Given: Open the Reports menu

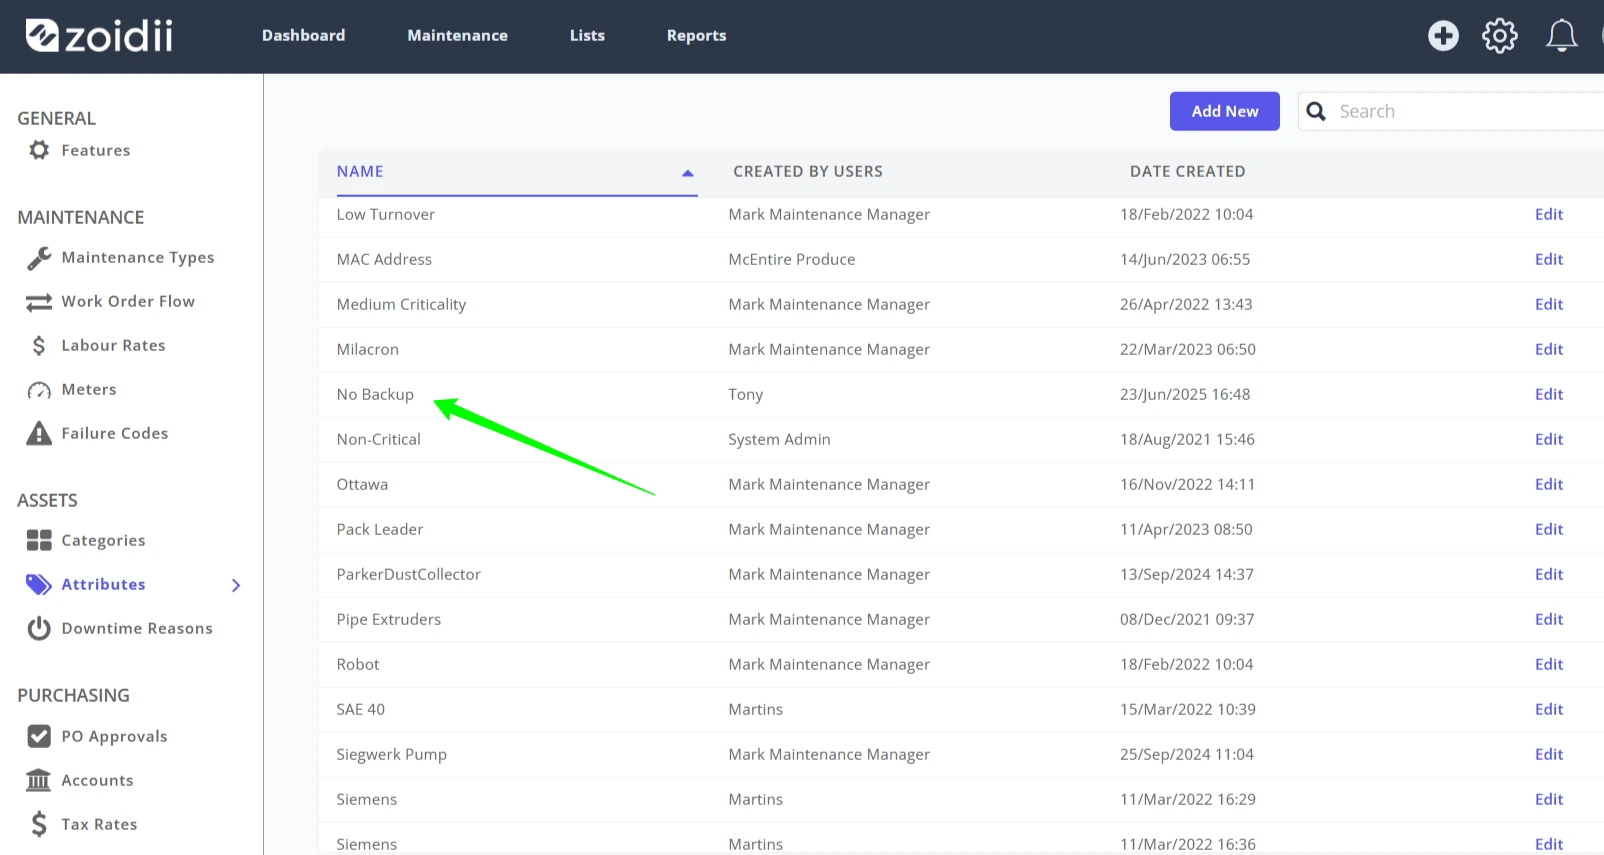Looking at the screenshot, I should tap(696, 36).
